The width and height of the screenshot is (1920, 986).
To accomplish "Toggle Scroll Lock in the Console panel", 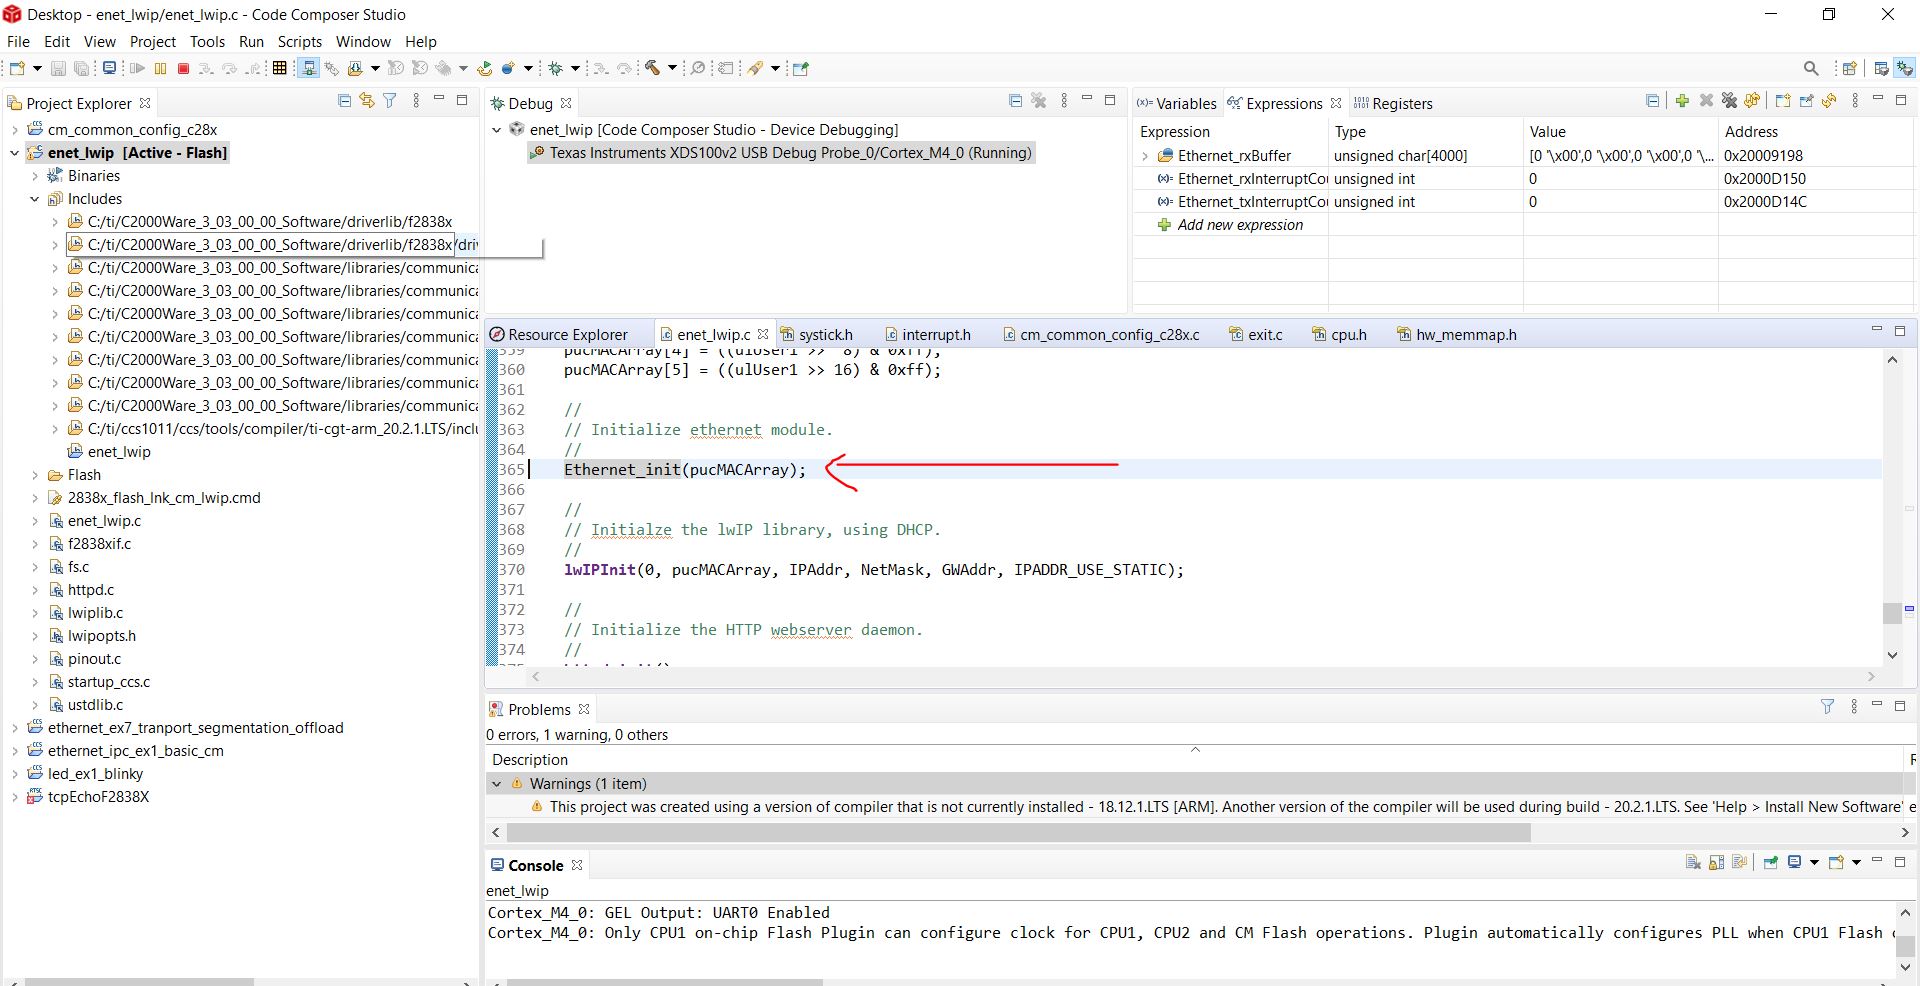I will coord(1716,863).
